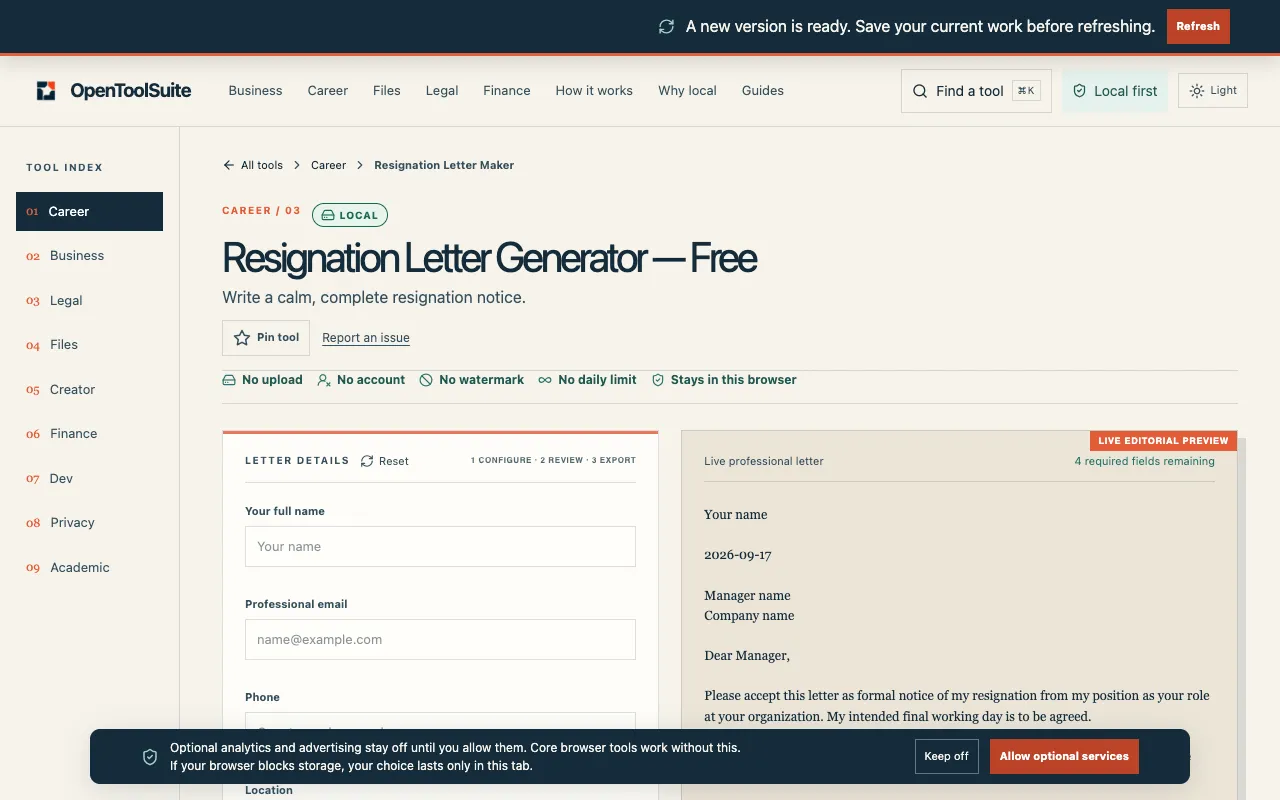1280x800 pixels.
Task: Select 05 Creator in the tool index
Action: point(89,389)
